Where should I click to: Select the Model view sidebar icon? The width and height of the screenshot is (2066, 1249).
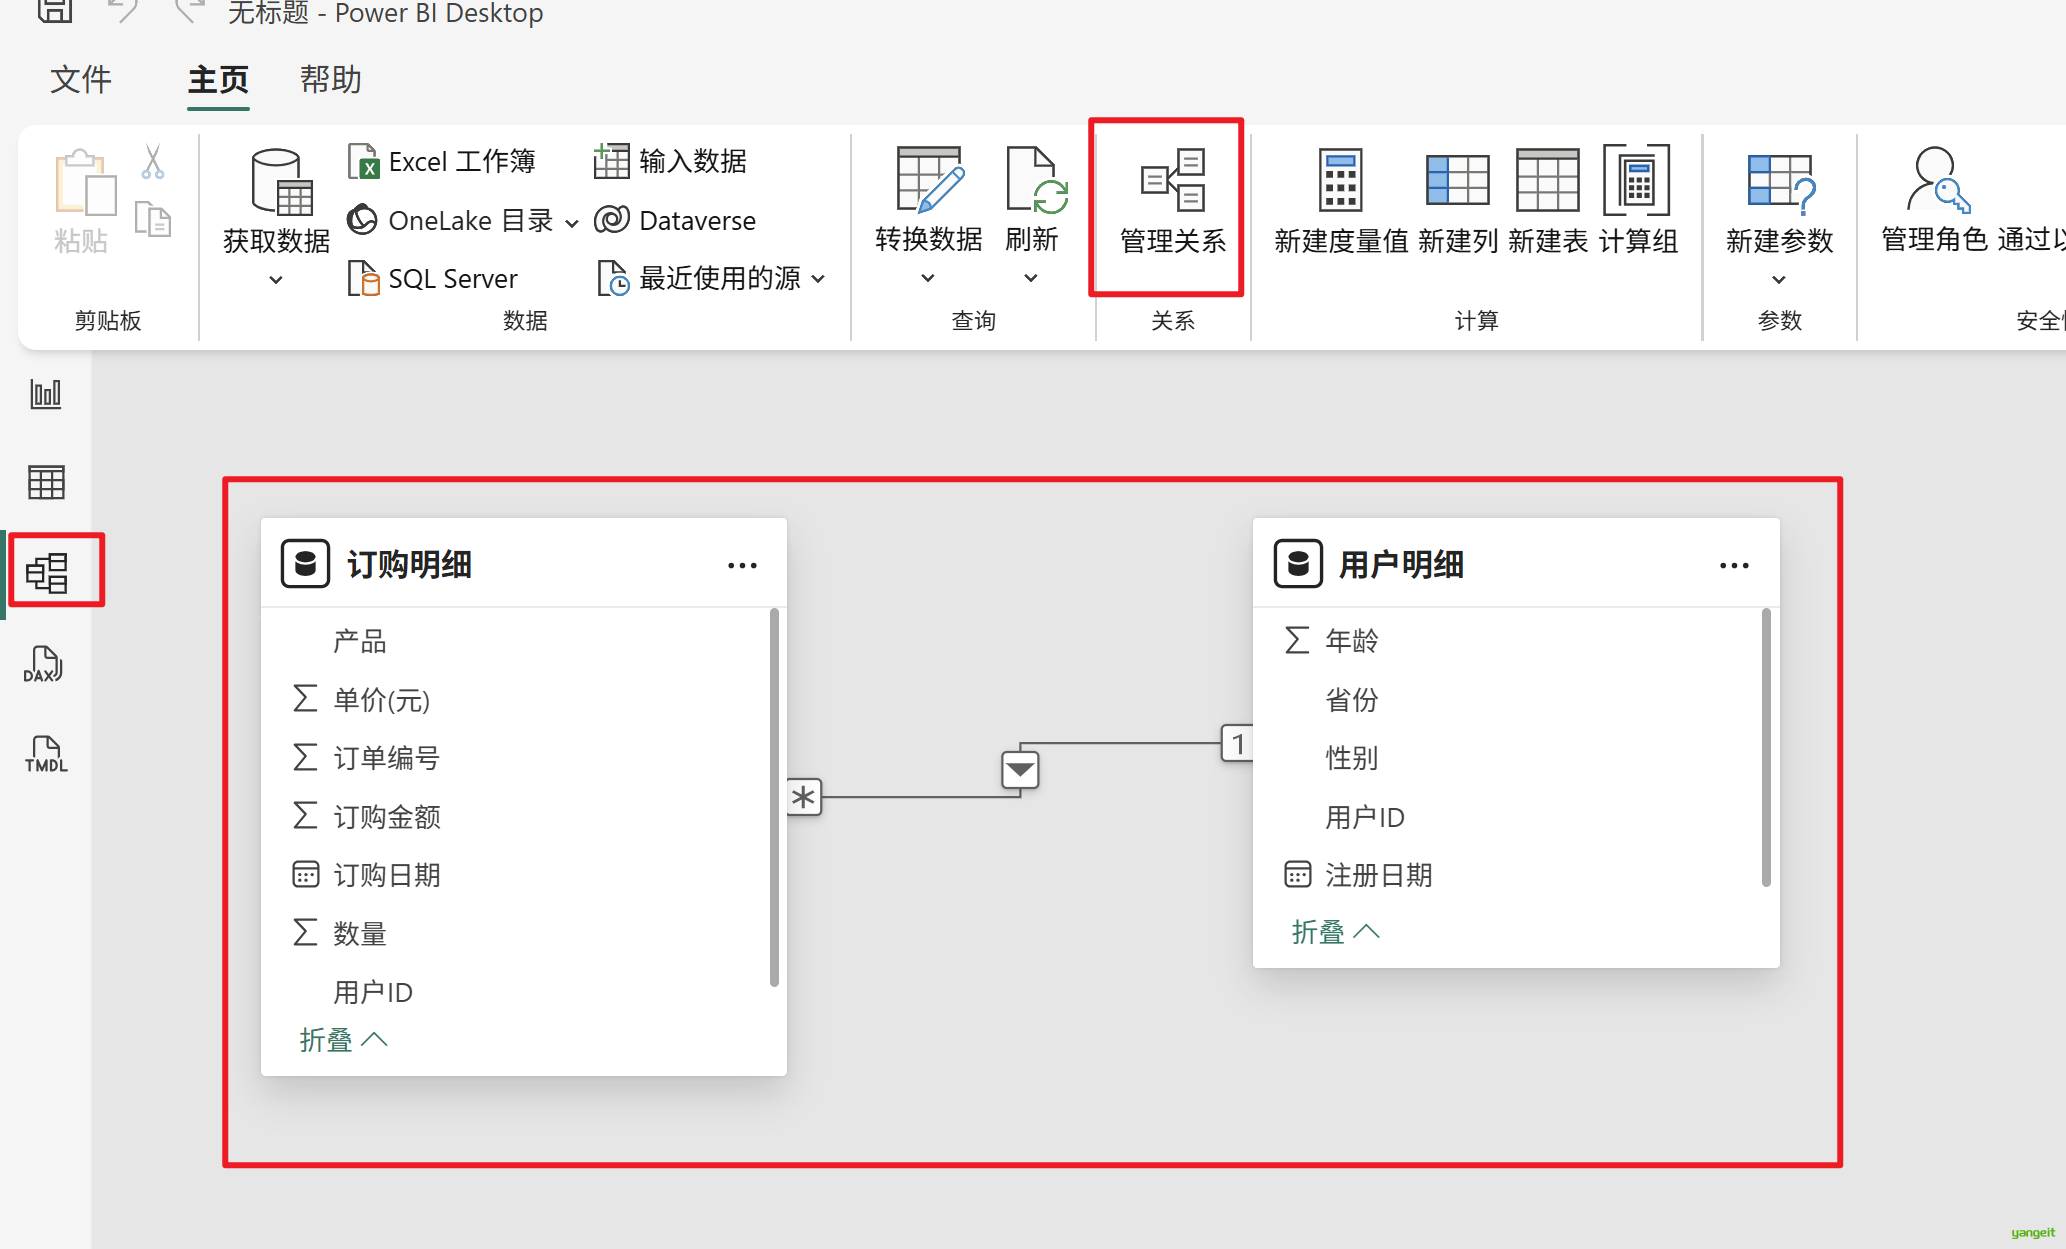point(48,572)
